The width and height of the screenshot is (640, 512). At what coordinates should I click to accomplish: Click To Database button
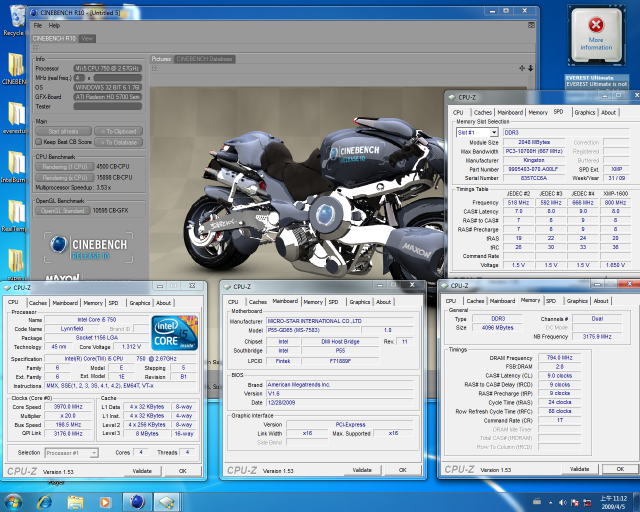click(118, 142)
